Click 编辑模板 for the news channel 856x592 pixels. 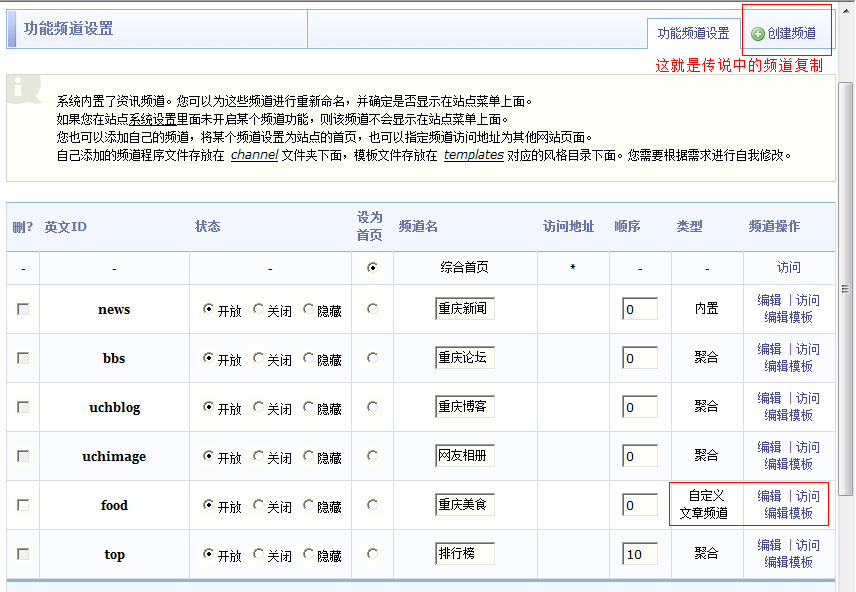click(x=788, y=317)
